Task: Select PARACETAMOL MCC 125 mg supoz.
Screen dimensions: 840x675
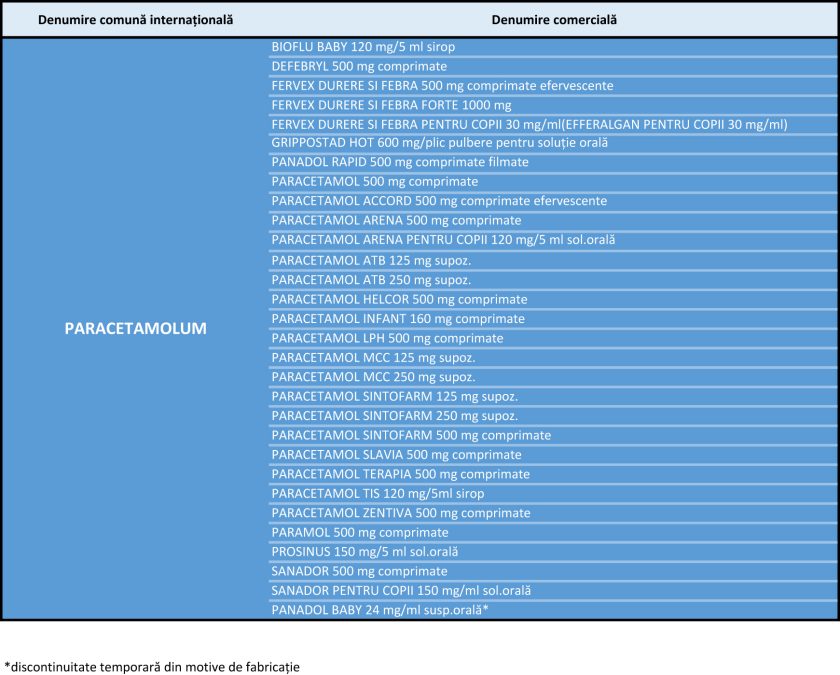Action: click(553, 357)
